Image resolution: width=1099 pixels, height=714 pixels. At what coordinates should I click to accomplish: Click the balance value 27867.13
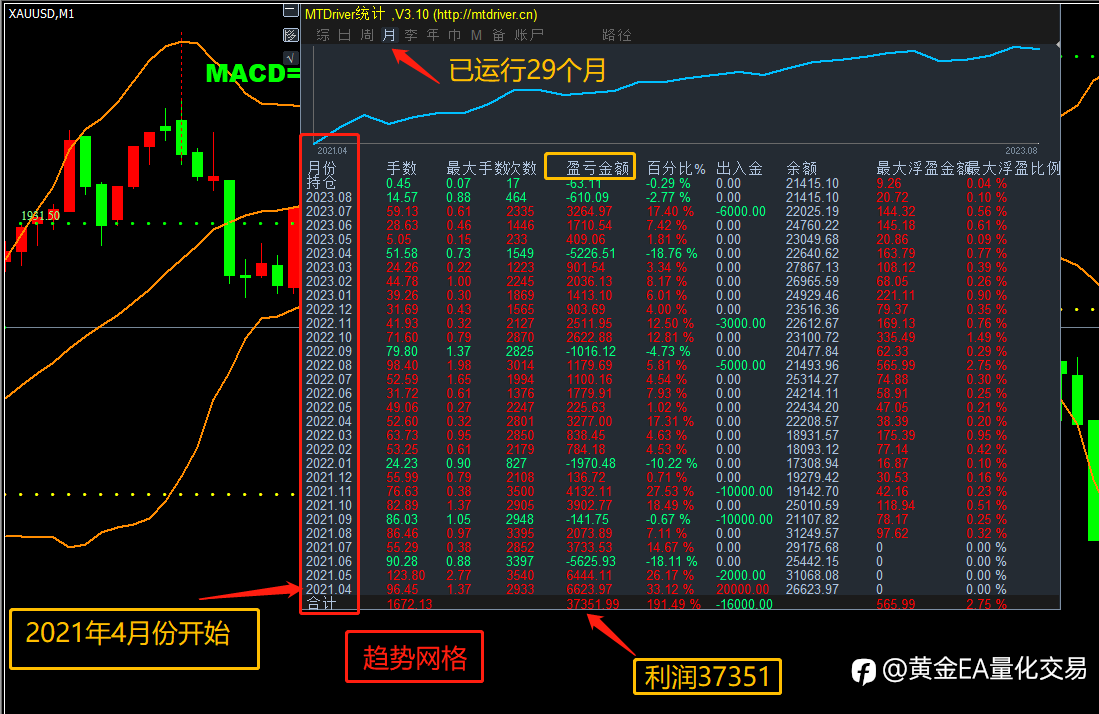tap(812, 268)
